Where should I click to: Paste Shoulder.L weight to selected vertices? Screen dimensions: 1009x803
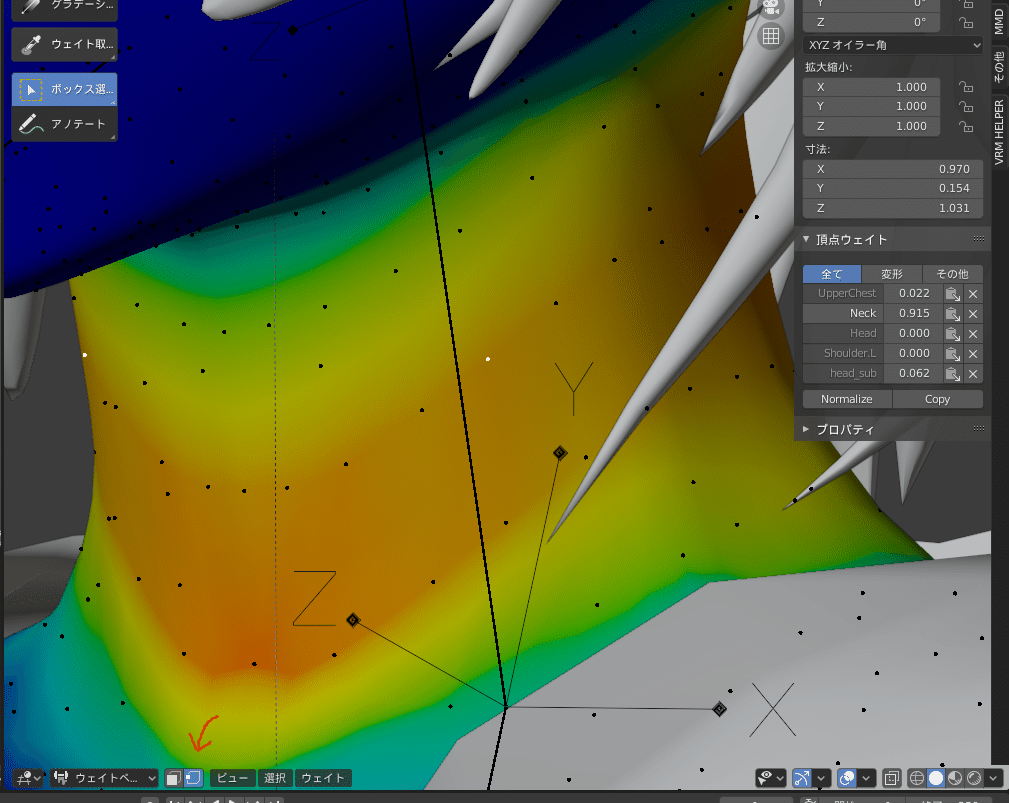click(953, 354)
